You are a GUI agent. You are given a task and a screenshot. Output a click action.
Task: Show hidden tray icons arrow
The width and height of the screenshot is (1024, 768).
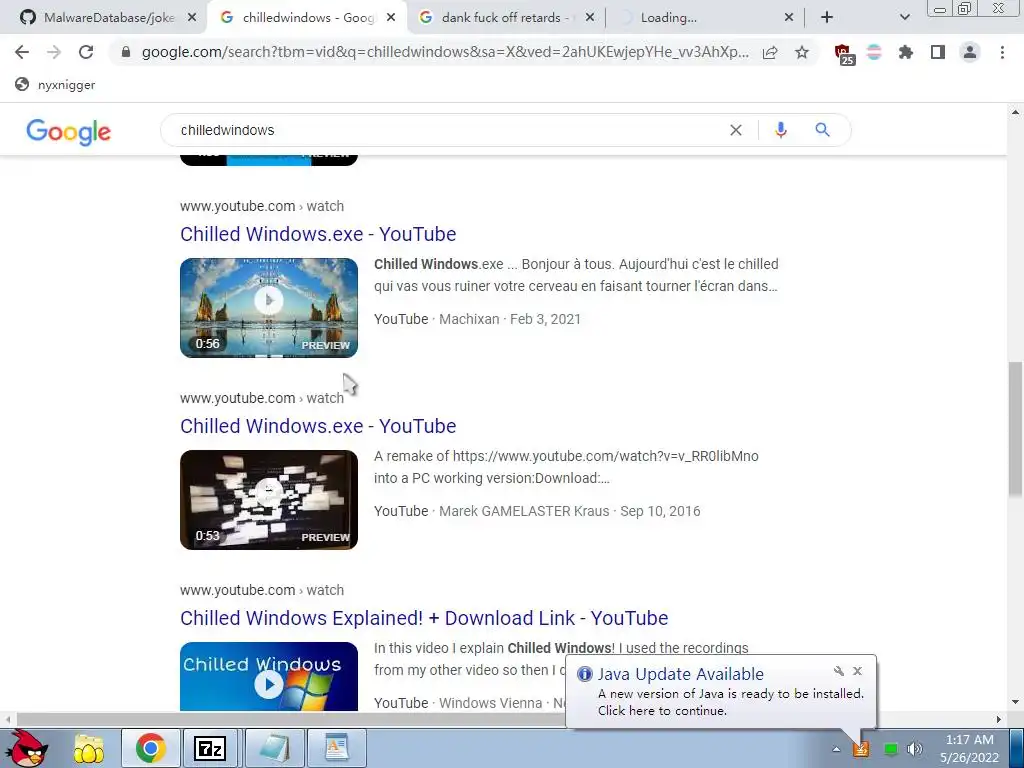pos(836,749)
